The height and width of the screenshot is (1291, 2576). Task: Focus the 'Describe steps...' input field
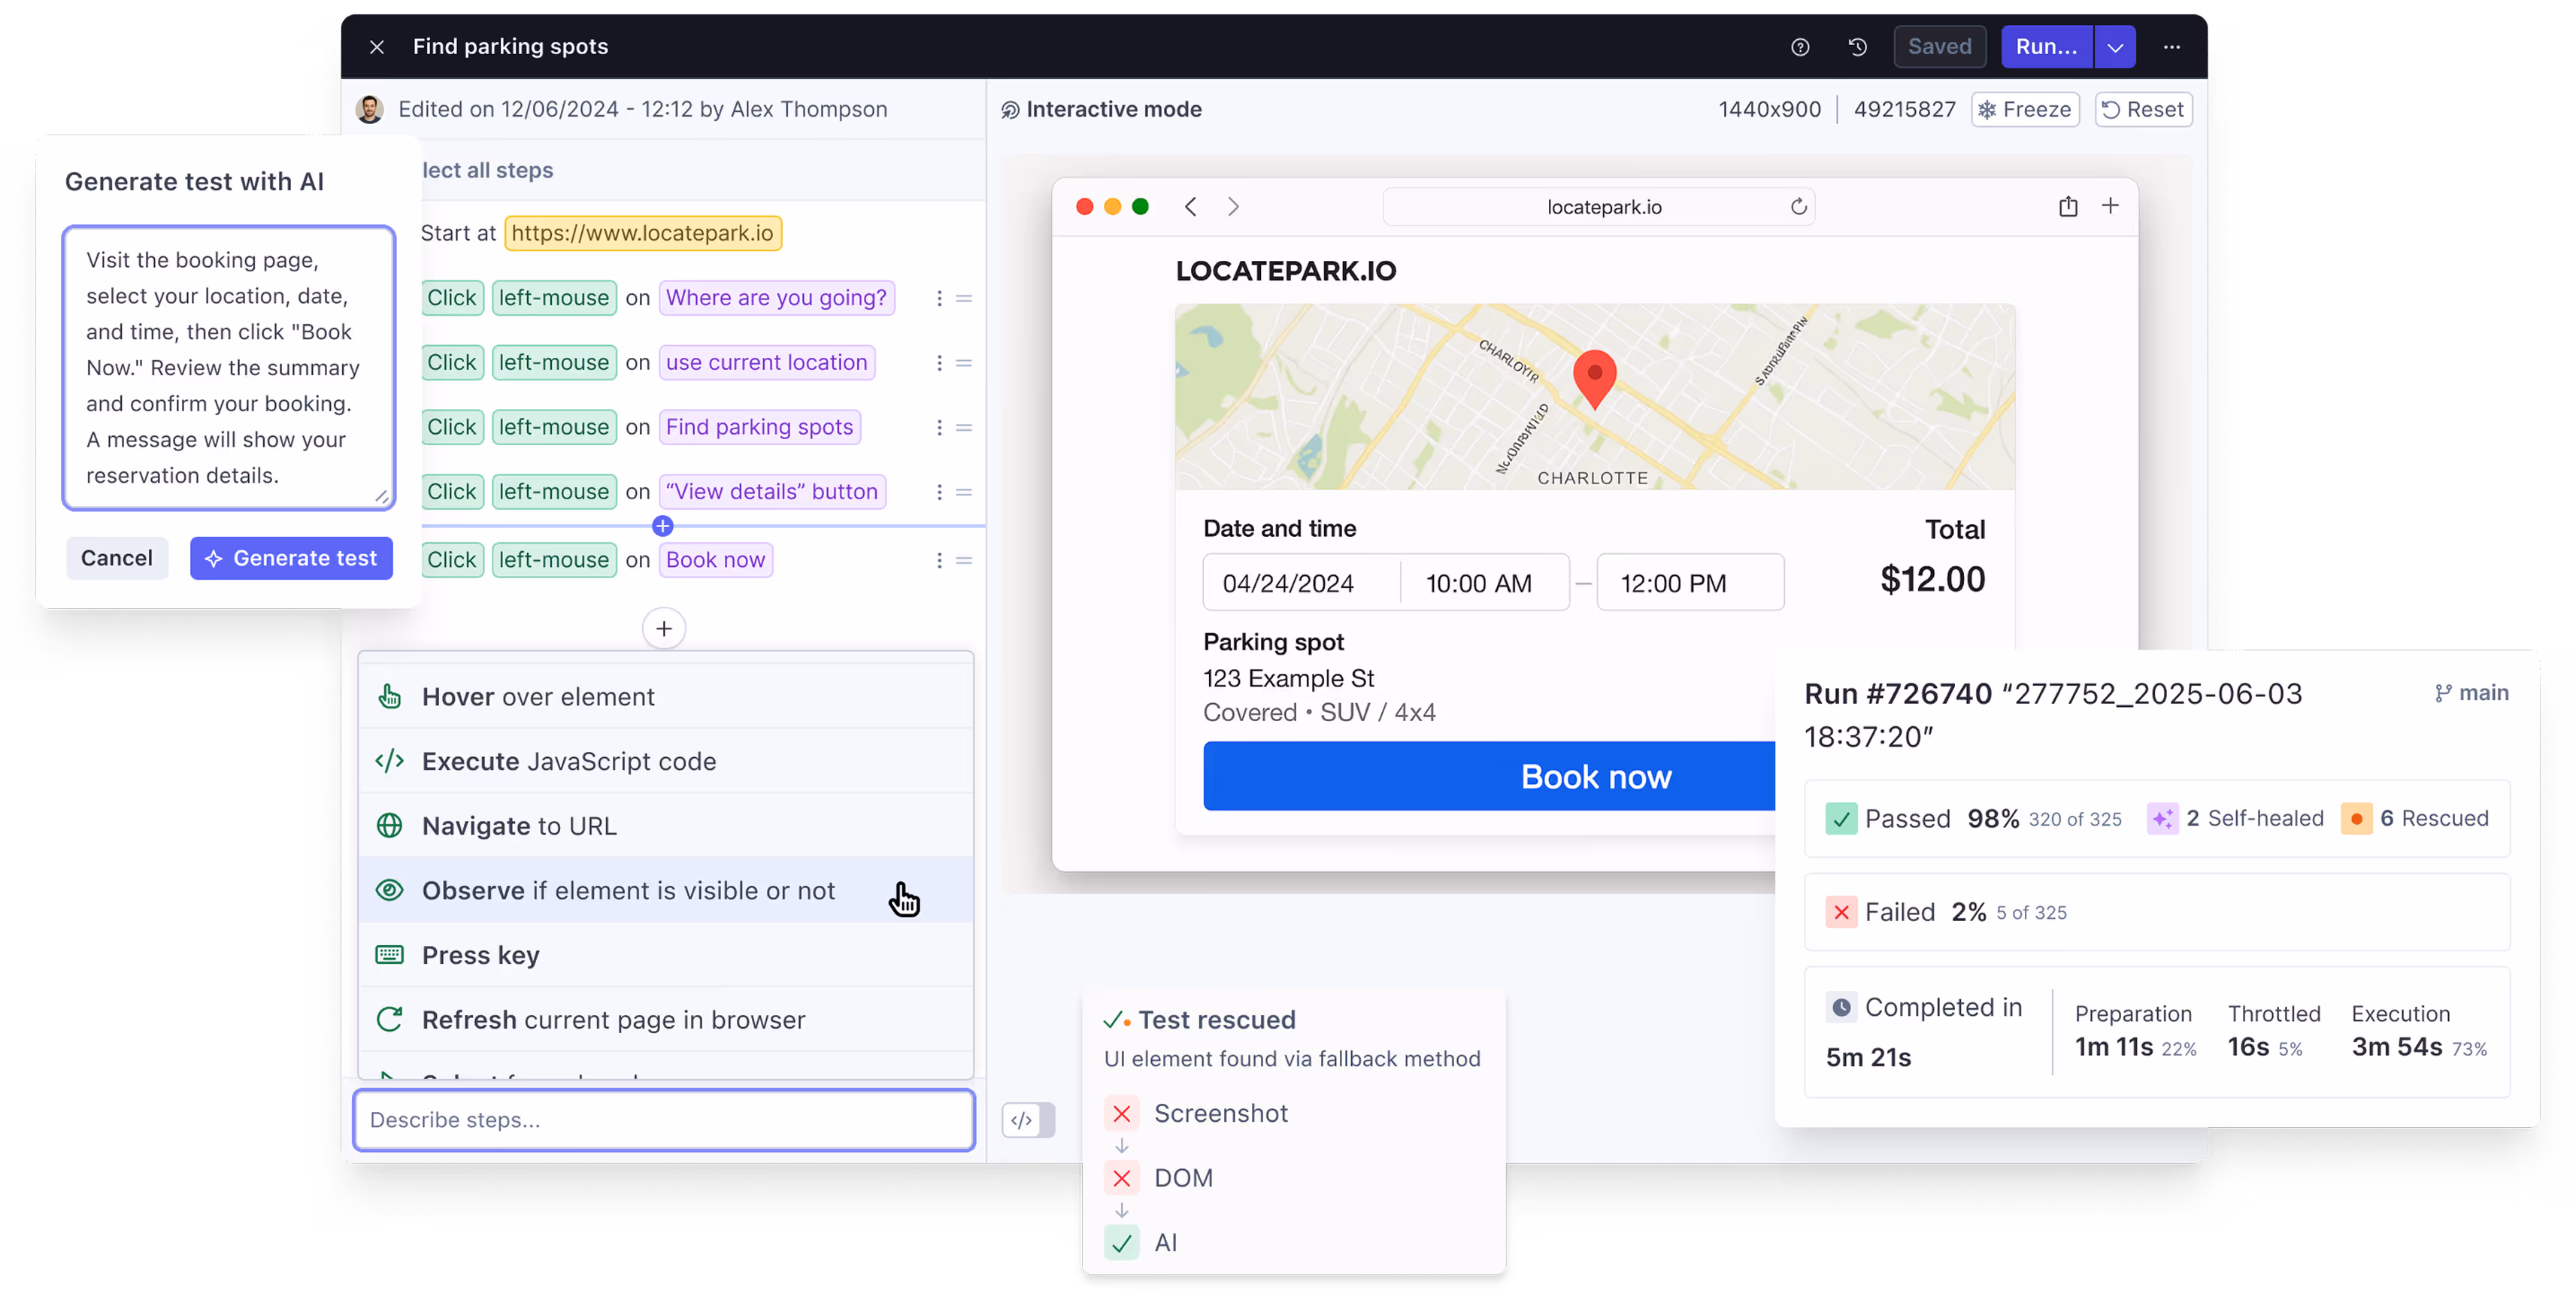664,1120
